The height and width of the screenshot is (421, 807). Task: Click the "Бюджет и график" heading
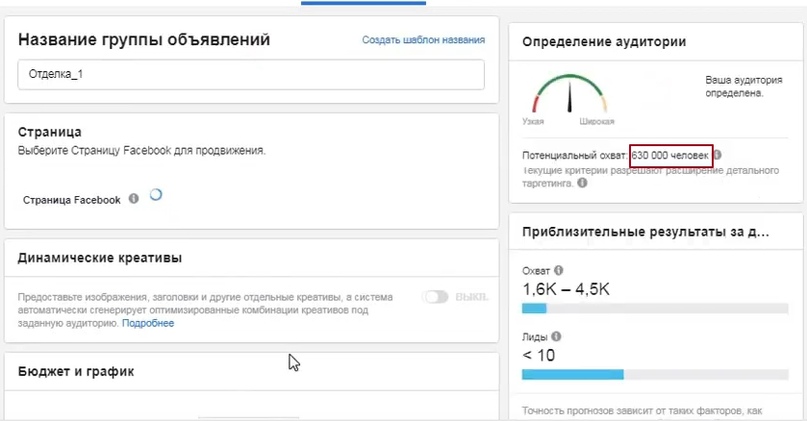coord(76,372)
